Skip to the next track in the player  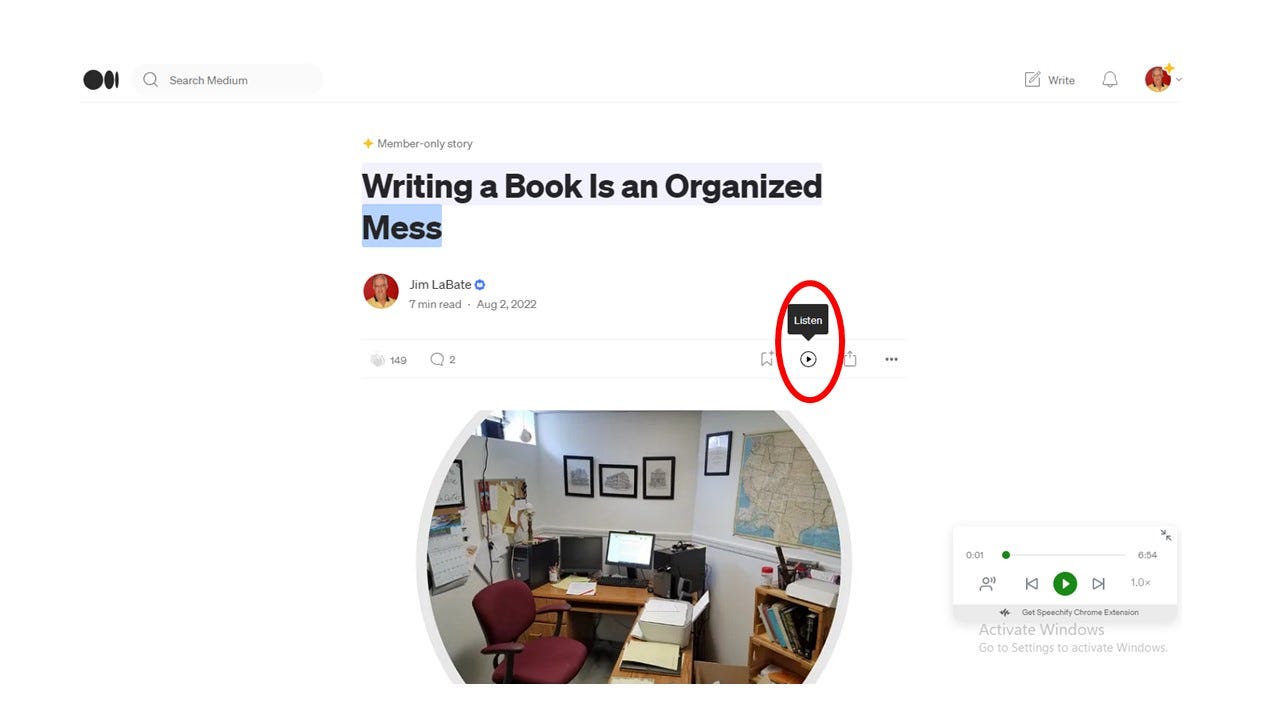click(x=1098, y=584)
